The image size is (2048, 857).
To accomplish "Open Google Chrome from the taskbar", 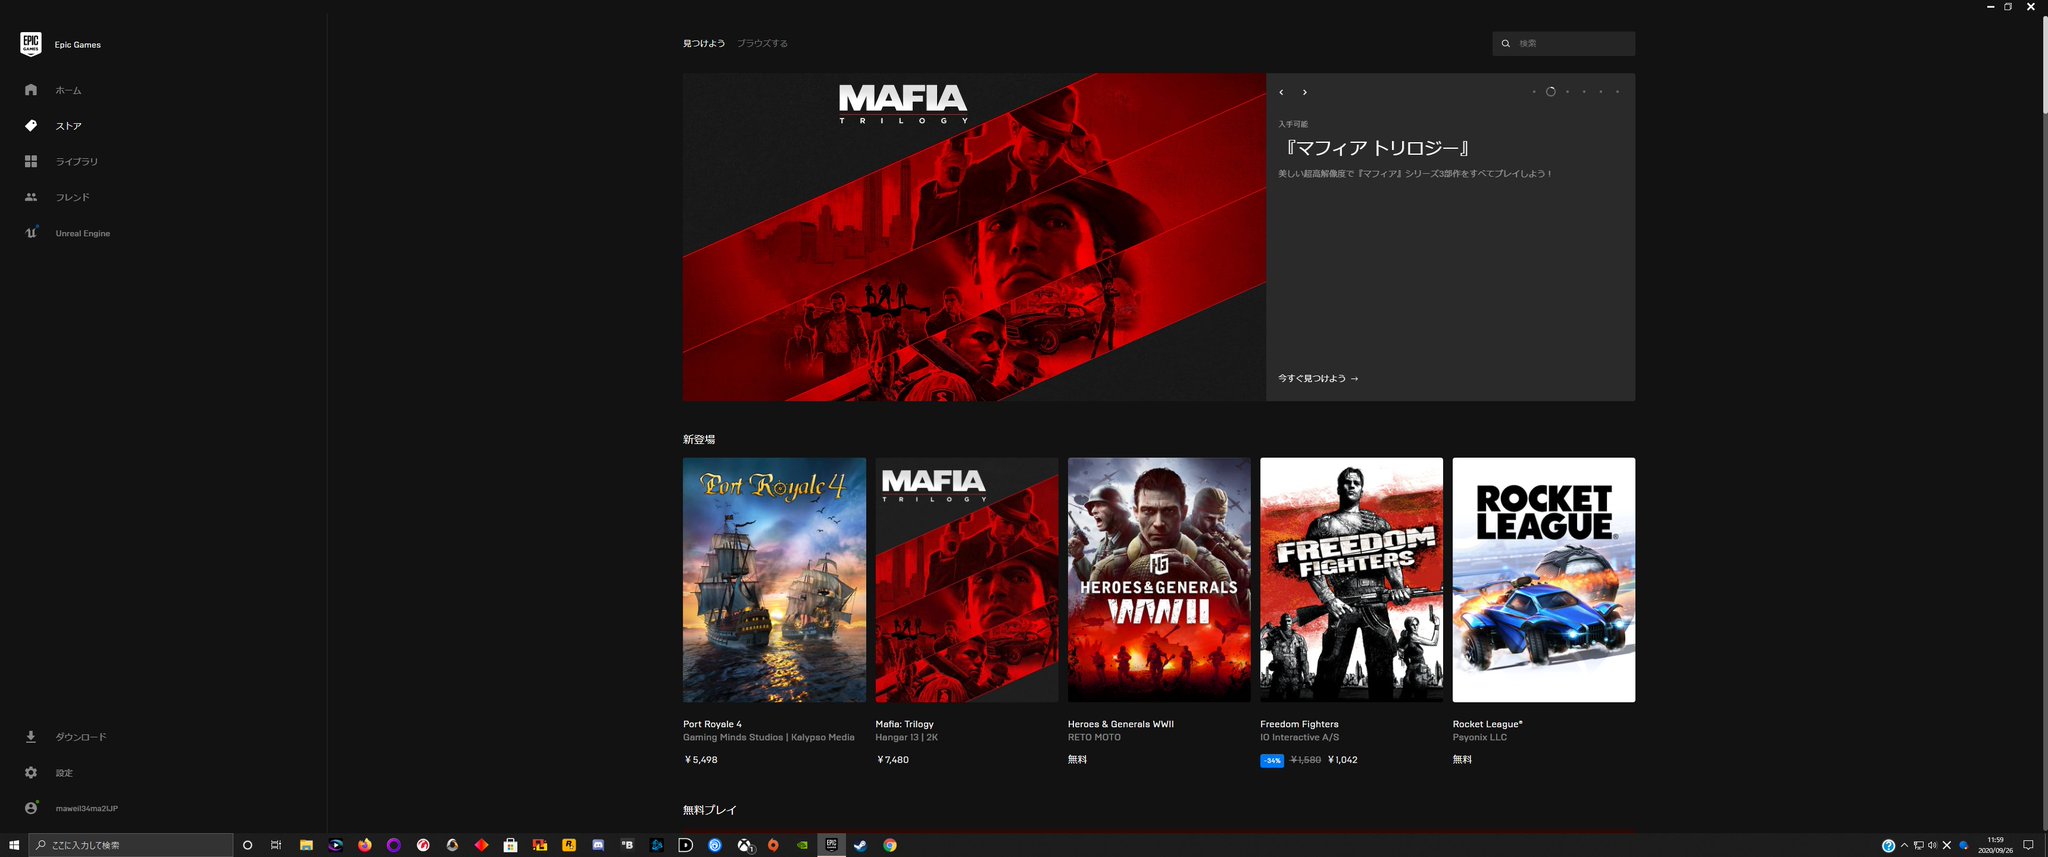I will 889,845.
